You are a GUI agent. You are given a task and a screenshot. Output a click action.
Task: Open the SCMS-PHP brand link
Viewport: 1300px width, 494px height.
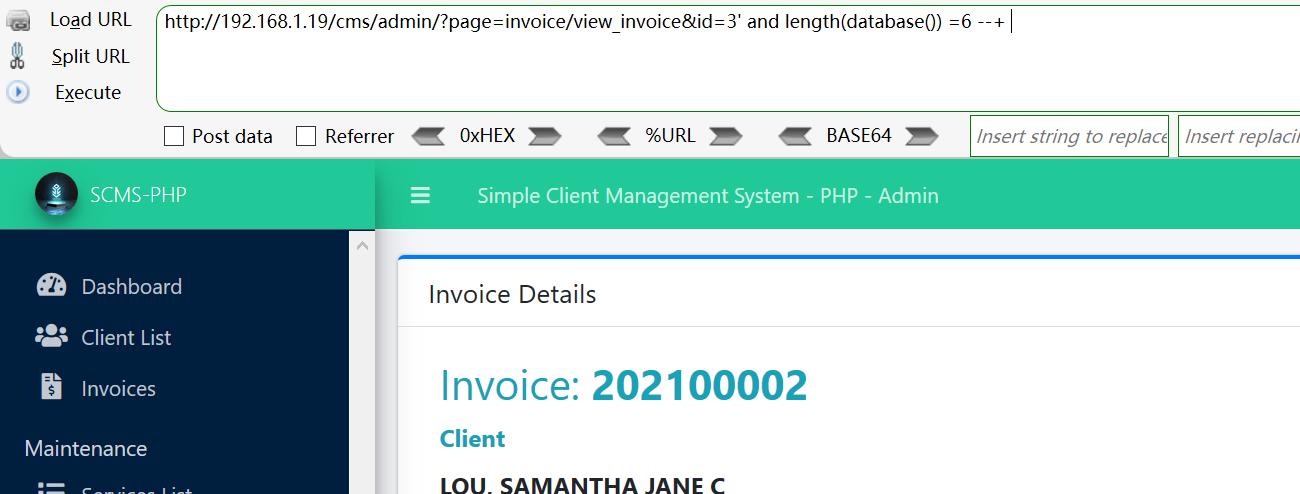[138, 194]
